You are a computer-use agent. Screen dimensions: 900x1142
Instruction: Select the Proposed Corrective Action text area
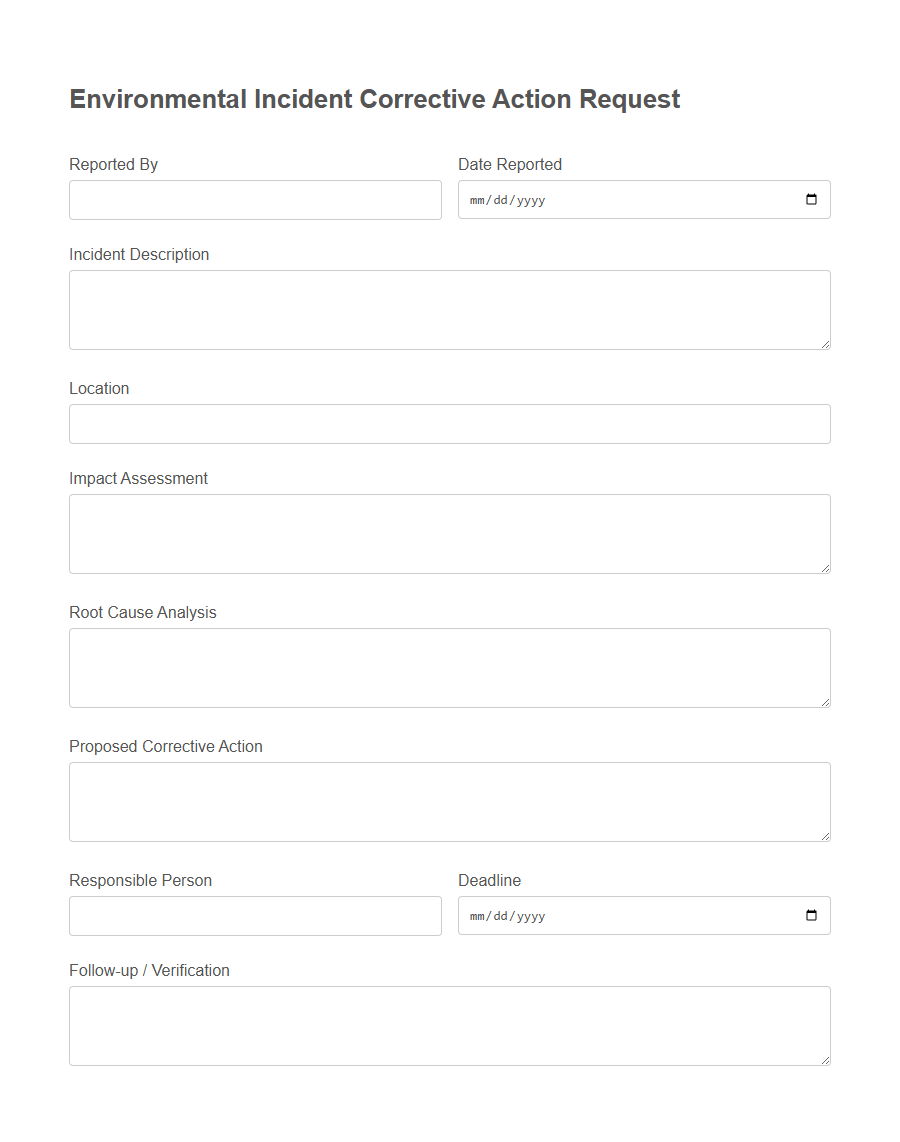[449, 801]
